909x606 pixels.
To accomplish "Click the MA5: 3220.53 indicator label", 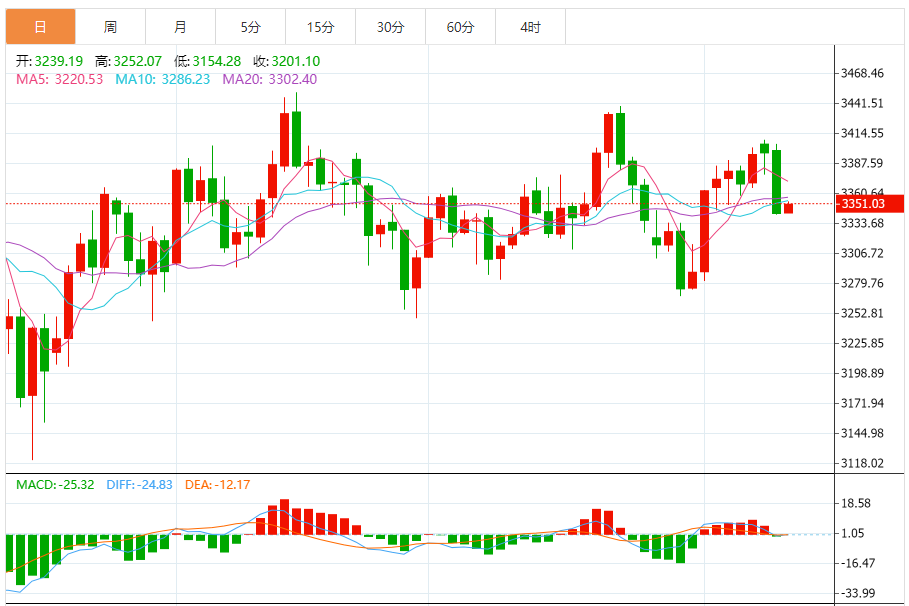I will click(60, 79).
